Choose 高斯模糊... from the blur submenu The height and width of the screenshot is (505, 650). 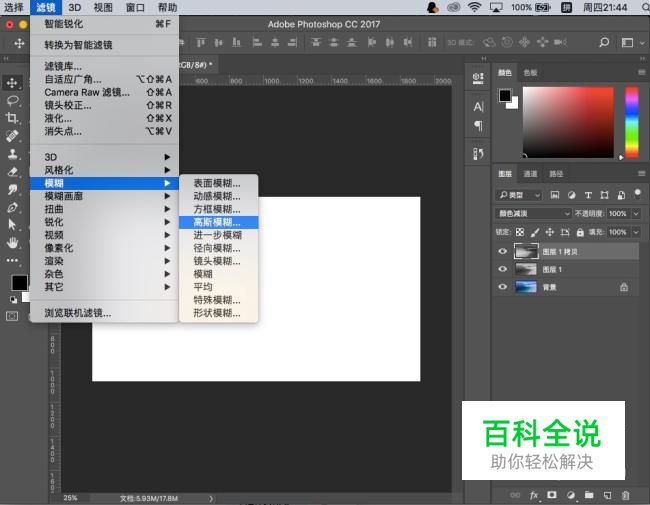coord(217,222)
